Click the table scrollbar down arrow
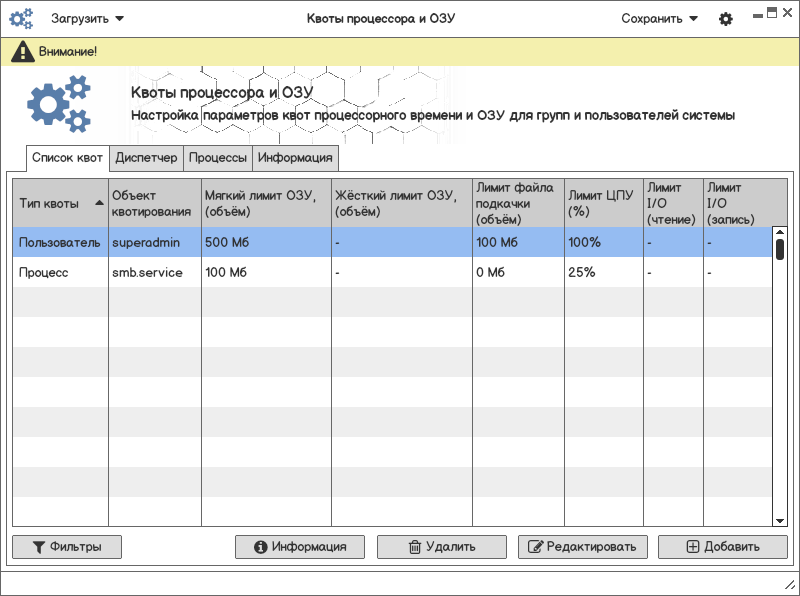This screenshot has width=800, height=596. point(780,520)
